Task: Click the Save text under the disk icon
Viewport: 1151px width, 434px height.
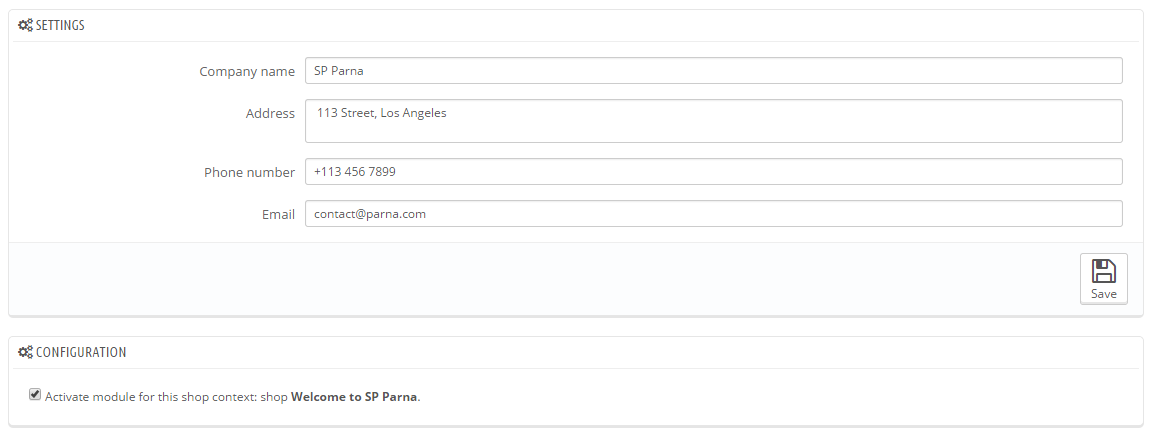Action: pyautogui.click(x=1103, y=294)
